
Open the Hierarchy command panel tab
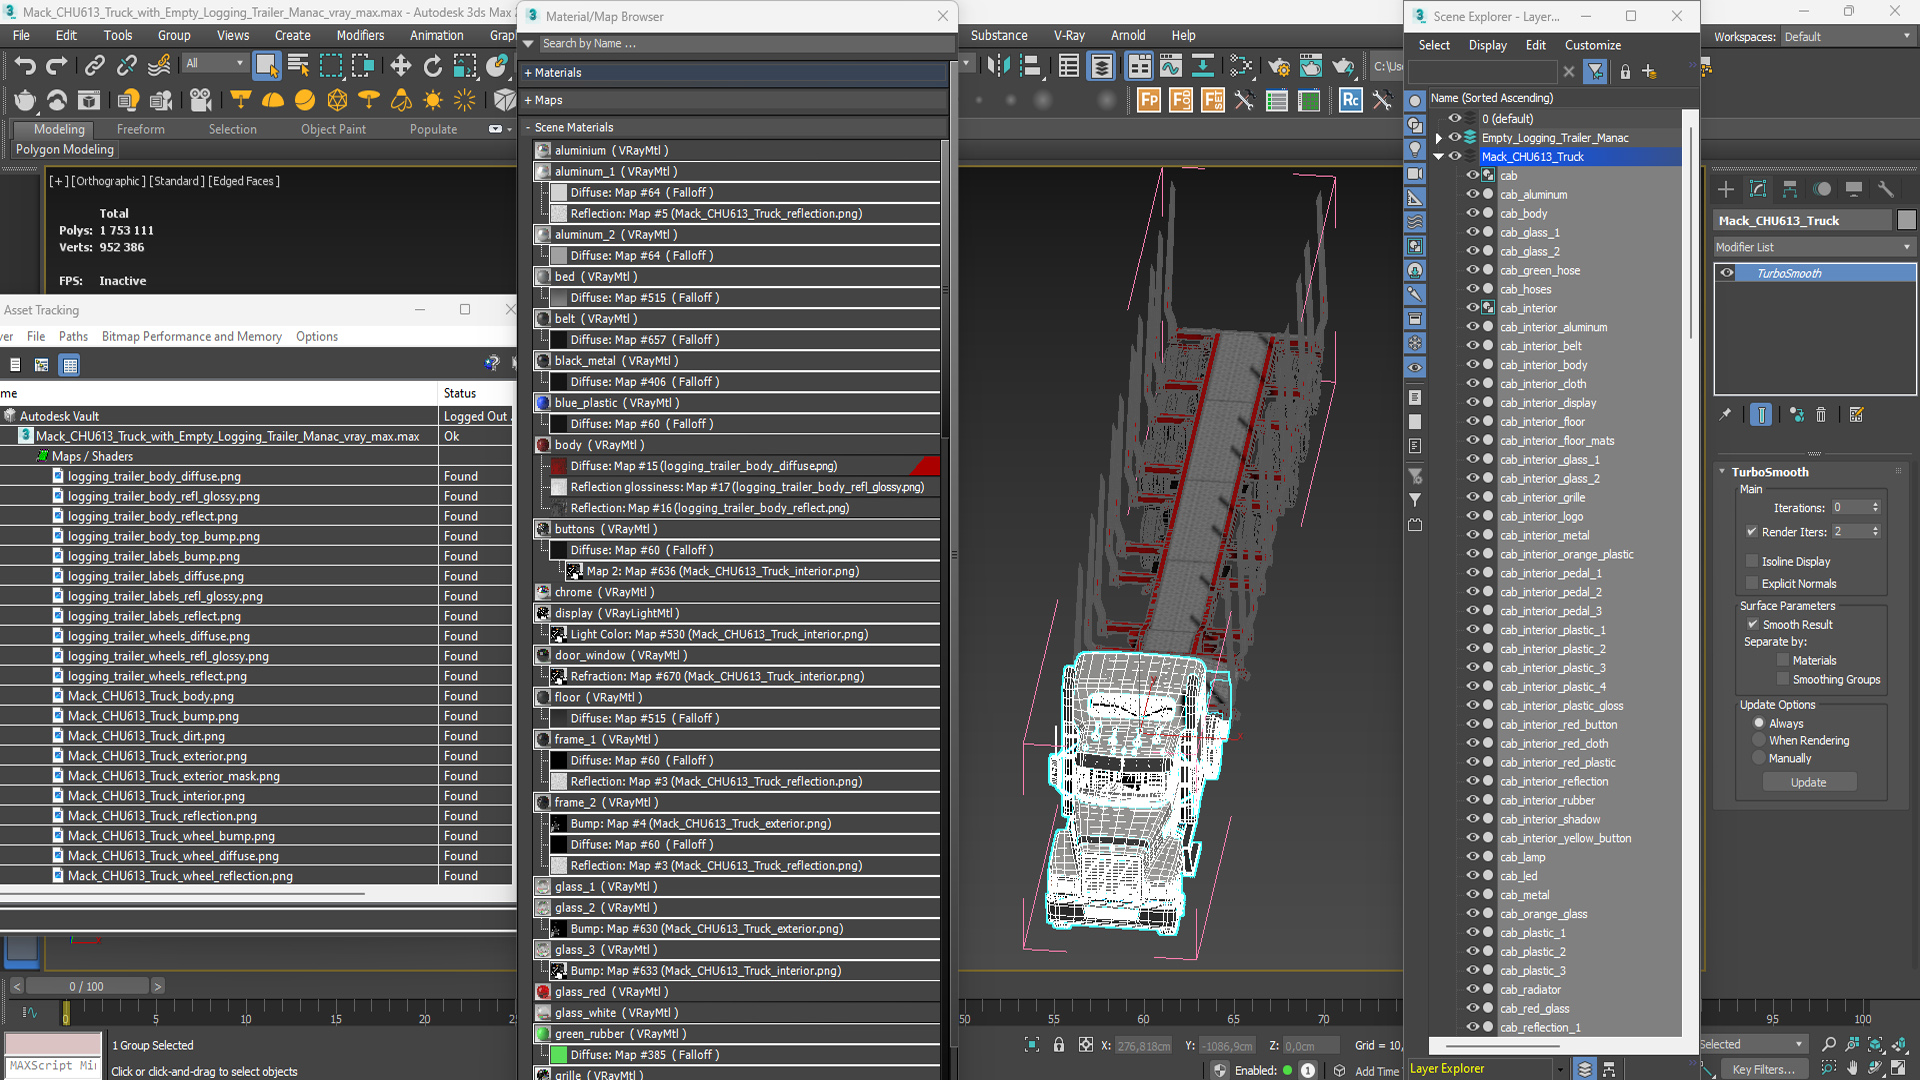1790,189
